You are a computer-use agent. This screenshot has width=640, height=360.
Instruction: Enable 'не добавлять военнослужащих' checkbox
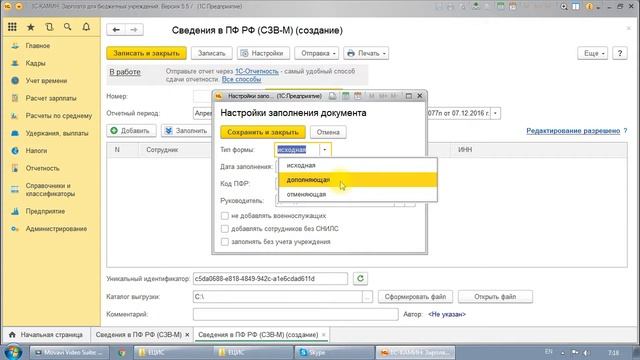click(x=224, y=216)
